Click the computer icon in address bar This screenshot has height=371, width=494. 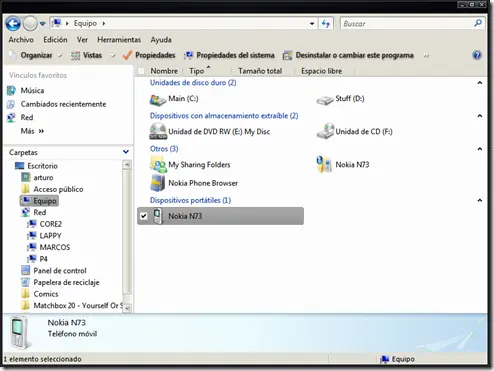tap(57, 23)
